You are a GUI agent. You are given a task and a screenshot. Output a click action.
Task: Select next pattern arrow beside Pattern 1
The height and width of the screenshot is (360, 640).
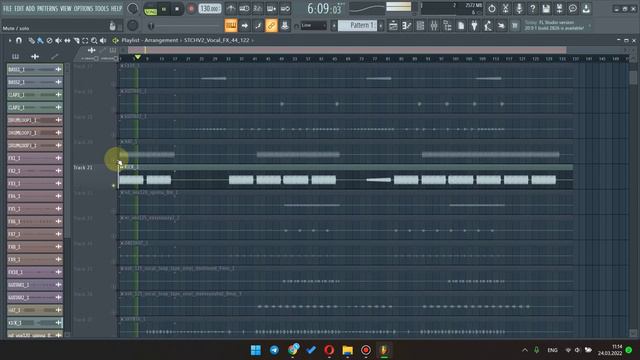(x=381, y=26)
